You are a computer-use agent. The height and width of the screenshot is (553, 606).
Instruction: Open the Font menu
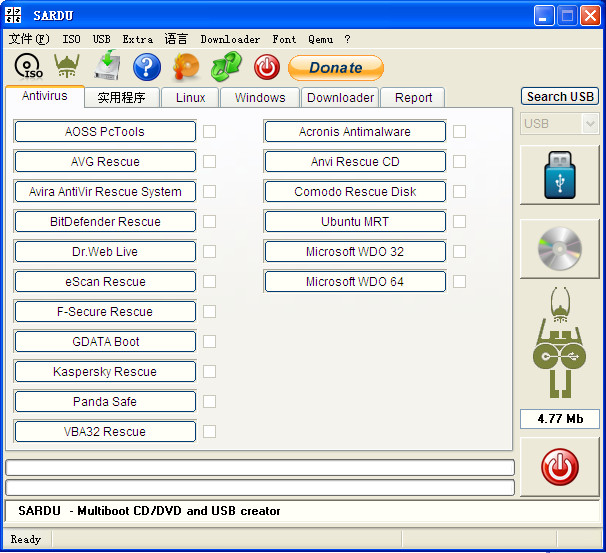(x=284, y=39)
